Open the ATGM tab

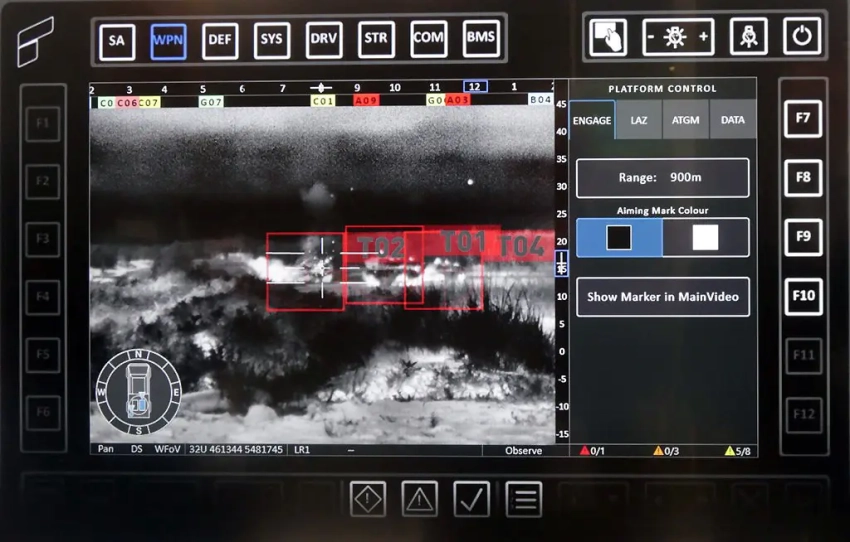(x=685, y=120)
